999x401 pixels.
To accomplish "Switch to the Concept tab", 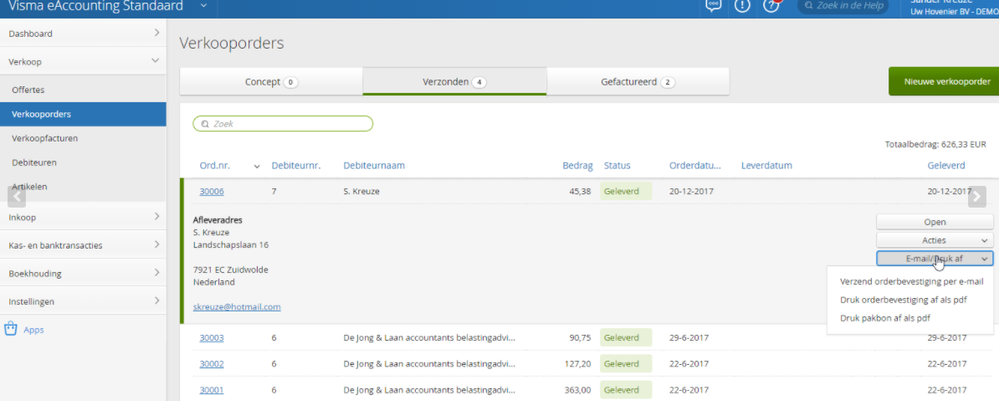I will (271, 82).
